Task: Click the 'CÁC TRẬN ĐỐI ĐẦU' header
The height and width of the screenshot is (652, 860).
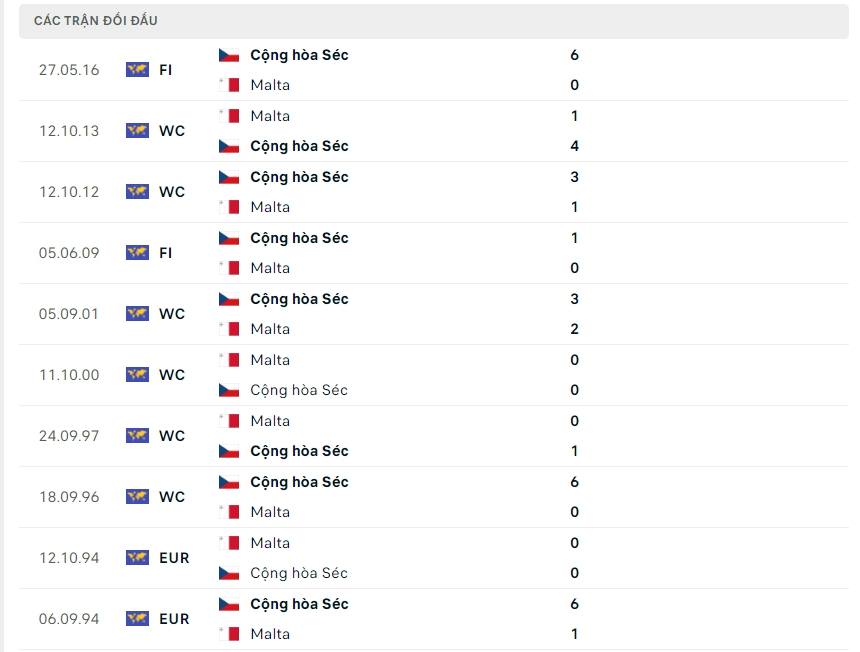Action: click(x=96, y=21)
